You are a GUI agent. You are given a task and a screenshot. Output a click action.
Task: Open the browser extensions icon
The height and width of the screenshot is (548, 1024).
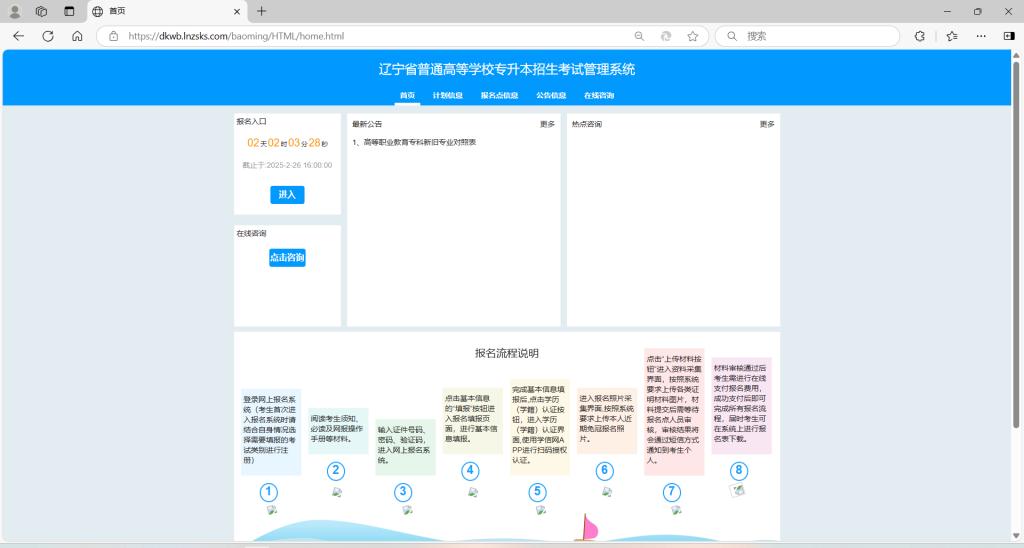click(x=920, y=36)
